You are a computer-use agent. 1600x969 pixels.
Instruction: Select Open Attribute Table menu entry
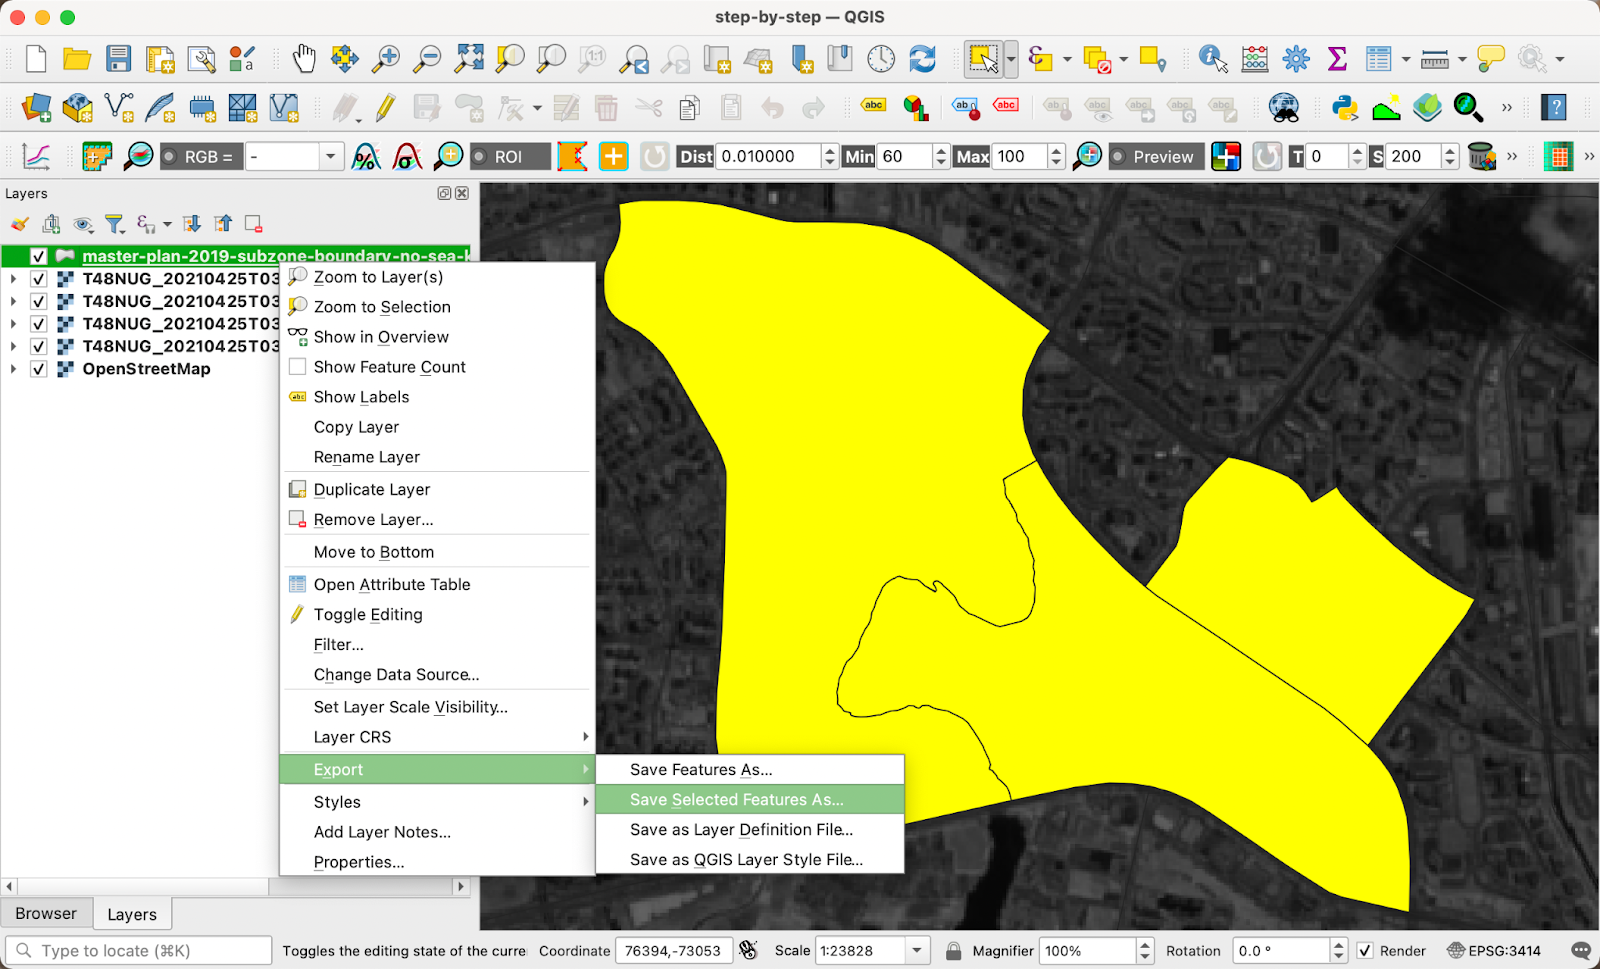(391, 585)
